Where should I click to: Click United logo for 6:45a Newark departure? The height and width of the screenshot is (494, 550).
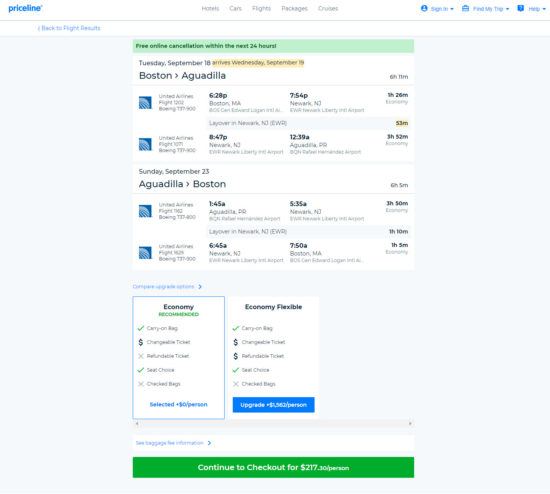coord(145,253)
